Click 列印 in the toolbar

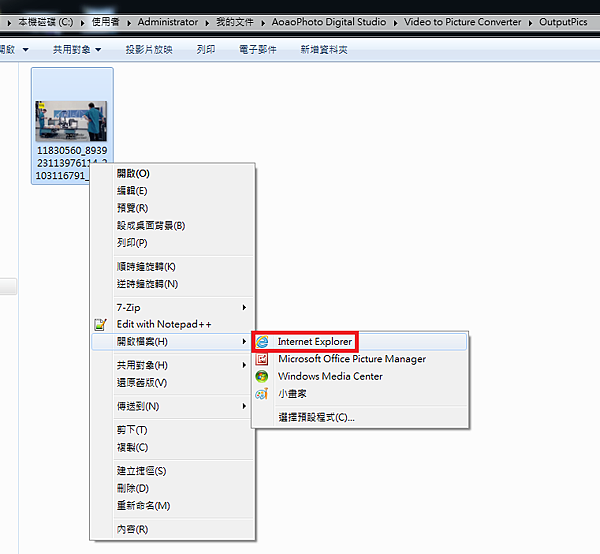[206, 50]
